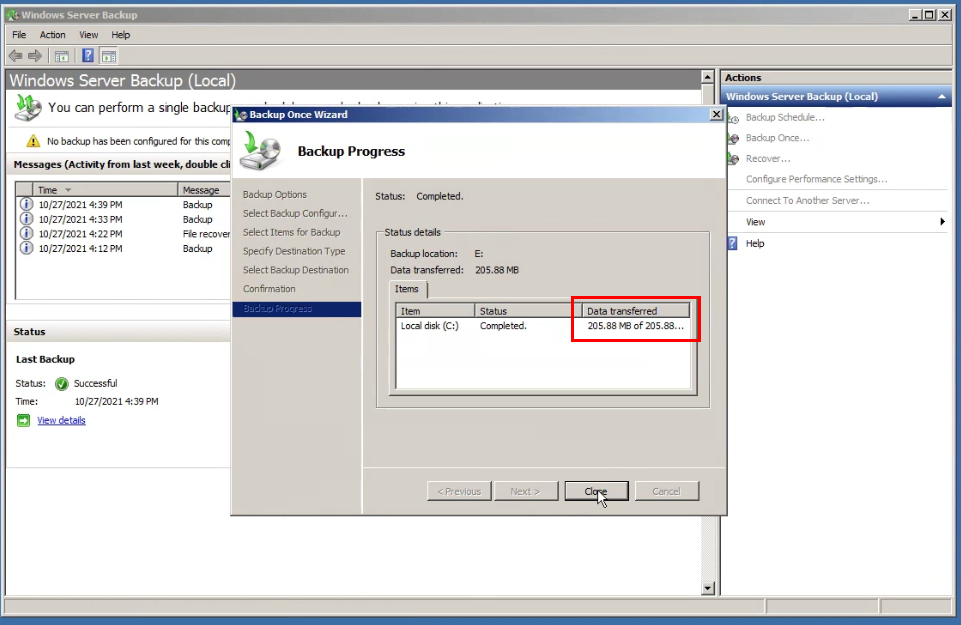This screenshot has height=625, width=961.
Task: Click the Backup Progress disk header icon
Action: 260,151
